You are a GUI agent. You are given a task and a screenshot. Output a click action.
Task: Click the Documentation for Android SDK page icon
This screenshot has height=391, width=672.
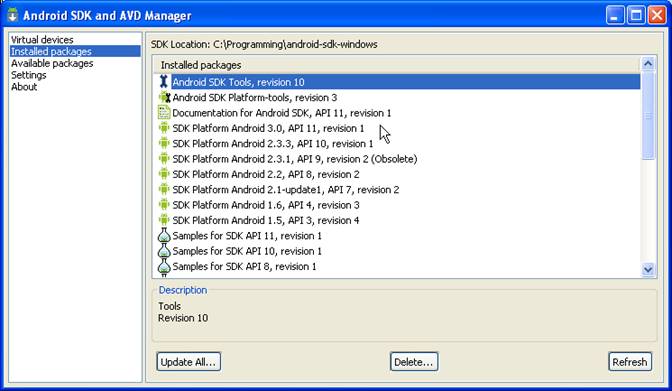pos(164,112)
